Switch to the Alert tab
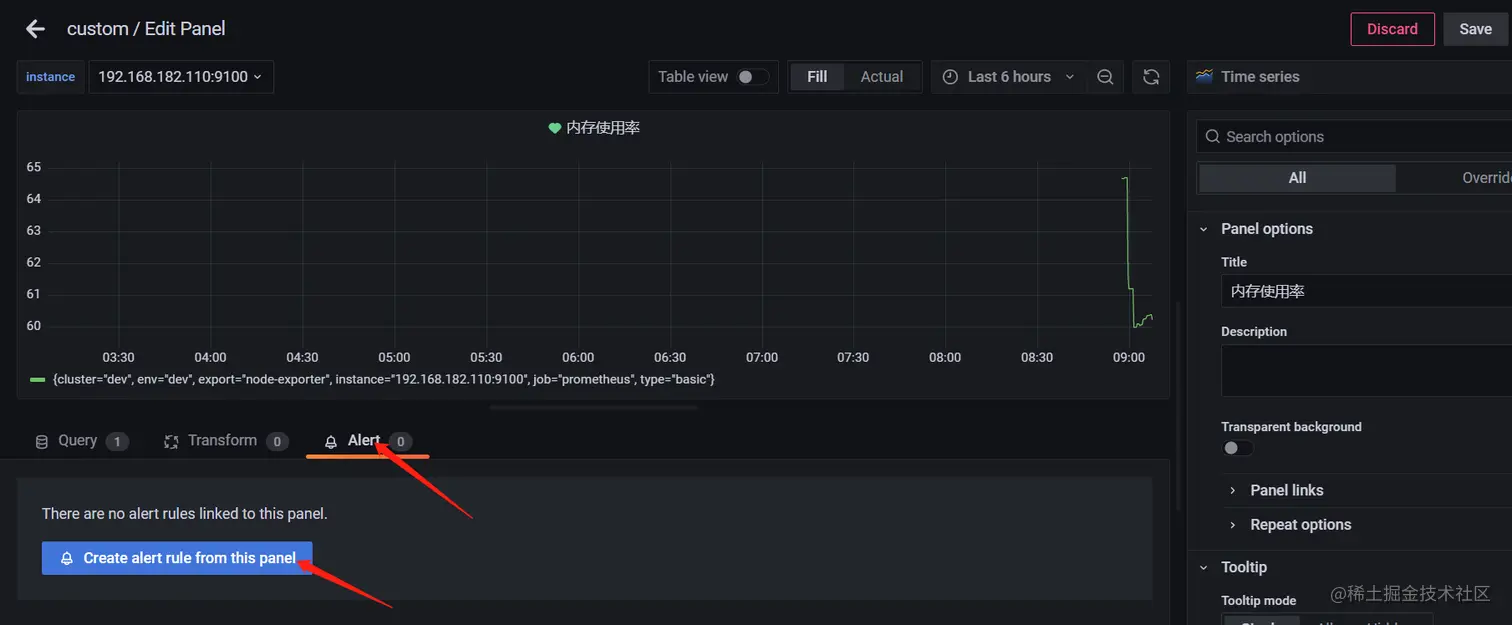 pyautogui.click(x=368, y=441)
